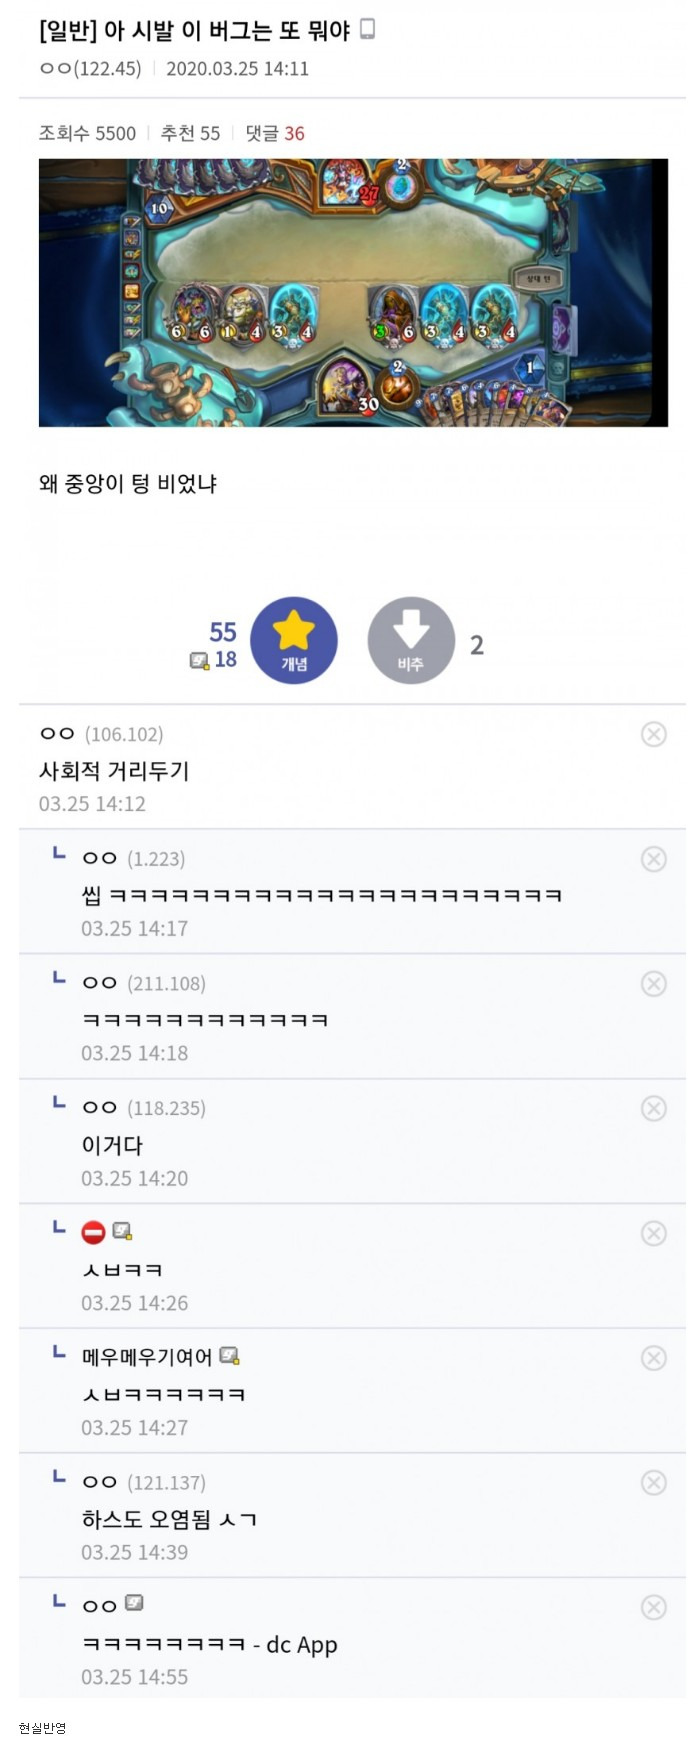The height and width of the screenshot is (1747, 695).
Task: Delete the dc App reply comment
Action: (653, 1607)
